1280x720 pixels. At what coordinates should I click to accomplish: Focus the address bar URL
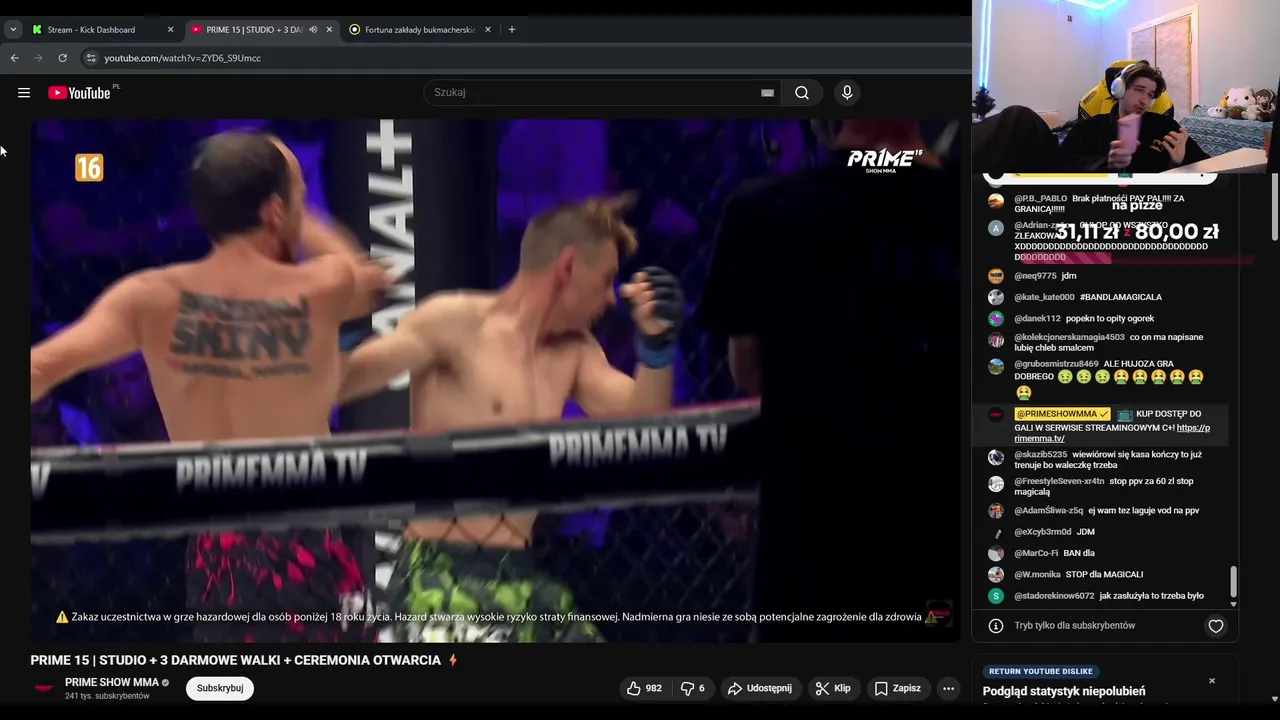pyautogui.click(x=182, y=58)
